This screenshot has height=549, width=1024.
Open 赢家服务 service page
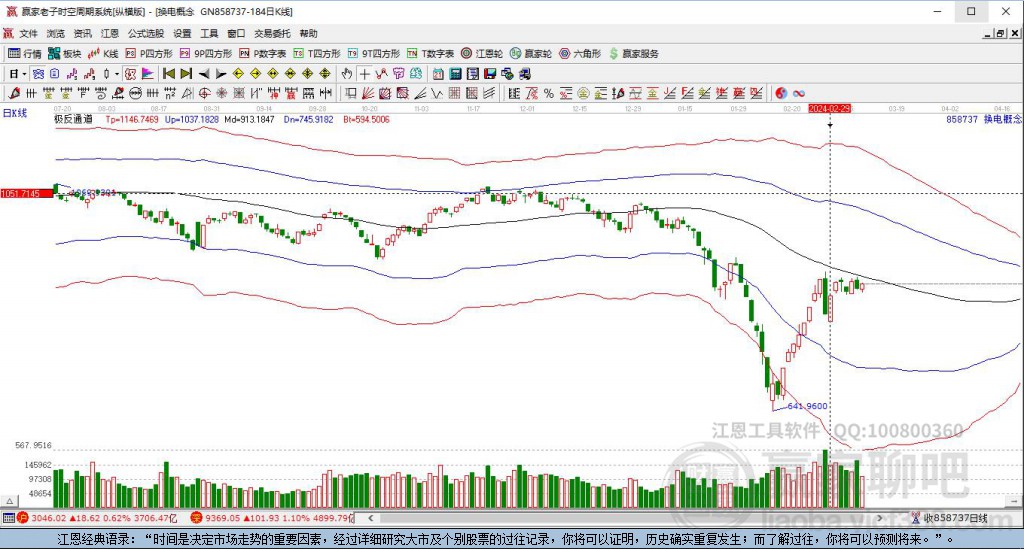point(633,54)
